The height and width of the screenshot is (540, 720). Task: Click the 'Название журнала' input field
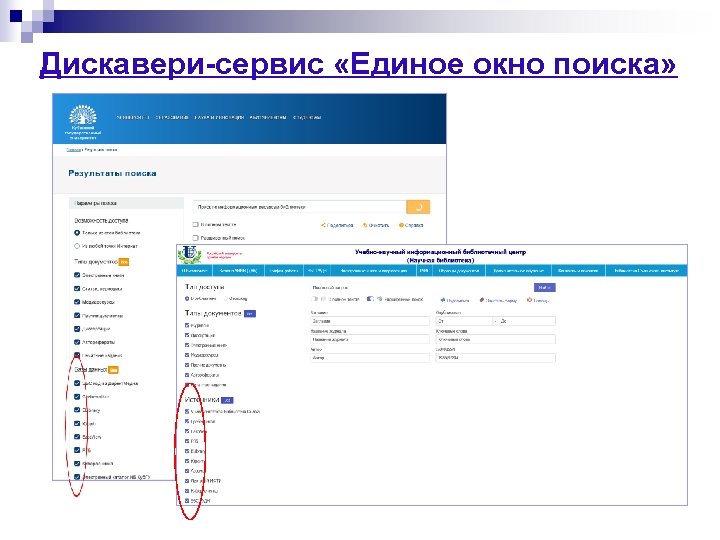pyautogui.click(x=370, y=339)
